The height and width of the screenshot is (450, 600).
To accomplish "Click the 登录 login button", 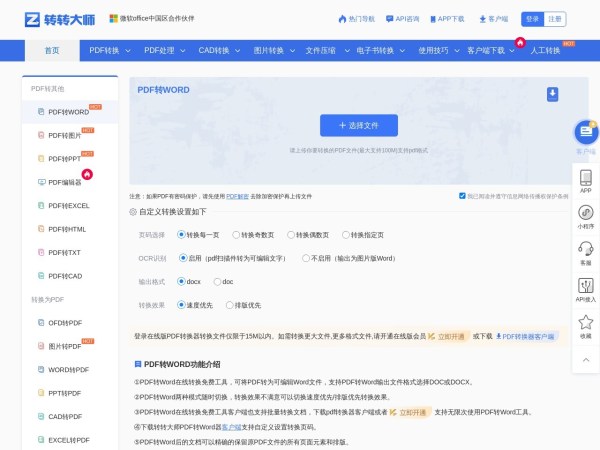I will [x=532, y=19].
